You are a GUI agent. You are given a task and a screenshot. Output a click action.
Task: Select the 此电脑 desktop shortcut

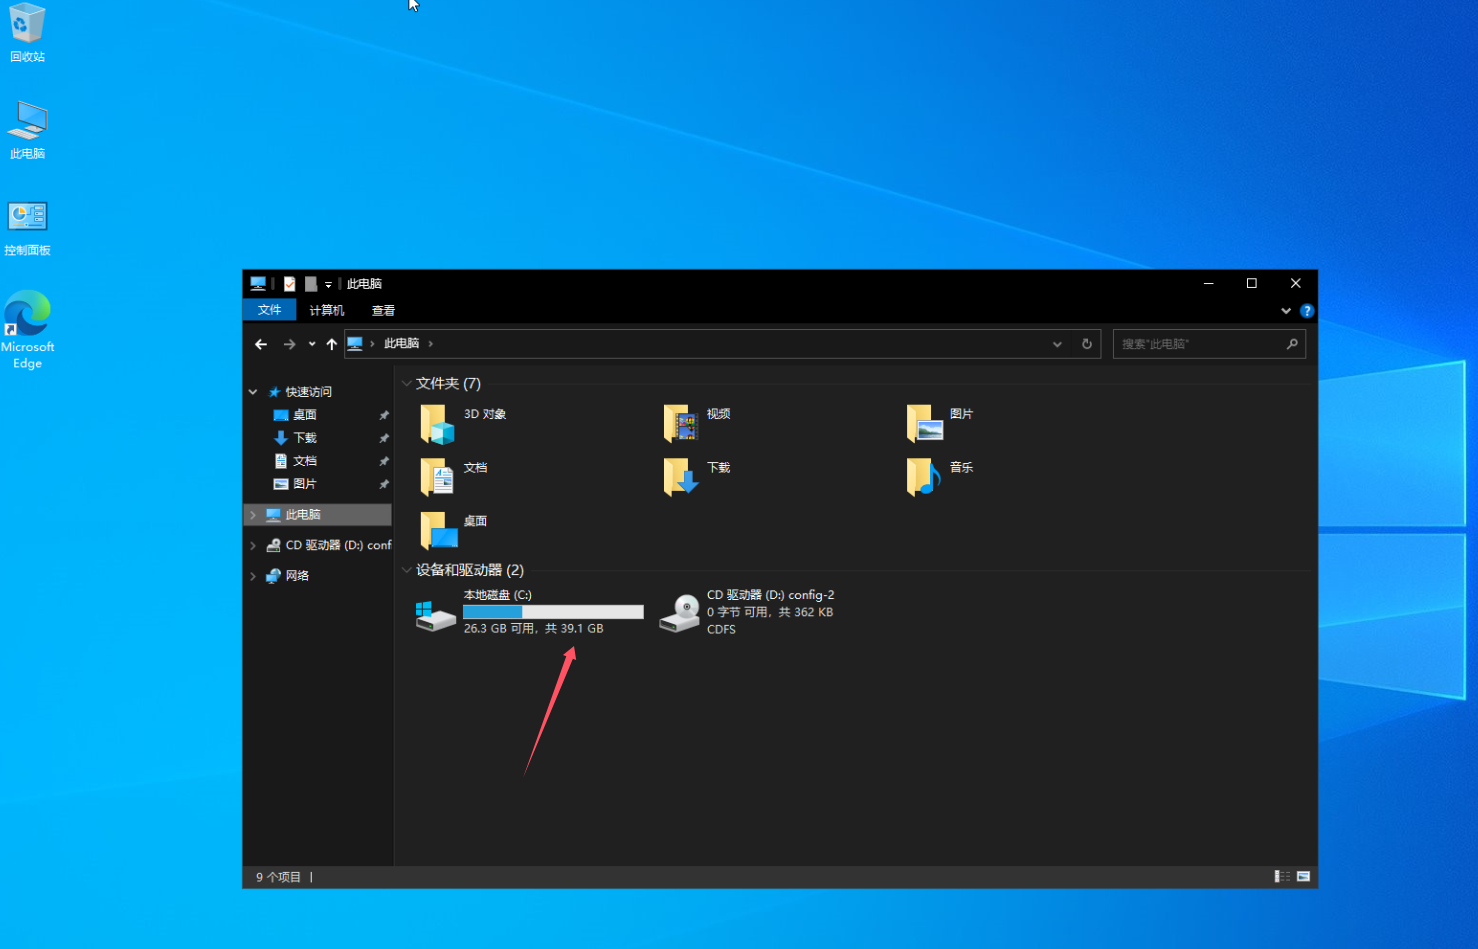pos(27,130)
